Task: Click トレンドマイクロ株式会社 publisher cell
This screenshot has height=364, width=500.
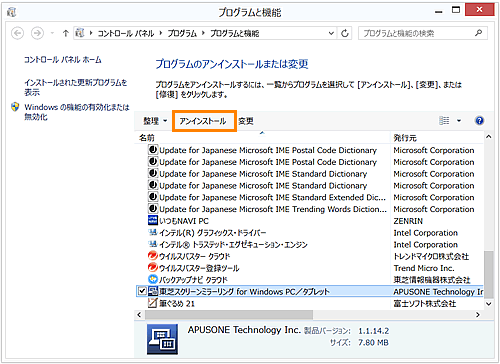Action: [x=431, y=256]
